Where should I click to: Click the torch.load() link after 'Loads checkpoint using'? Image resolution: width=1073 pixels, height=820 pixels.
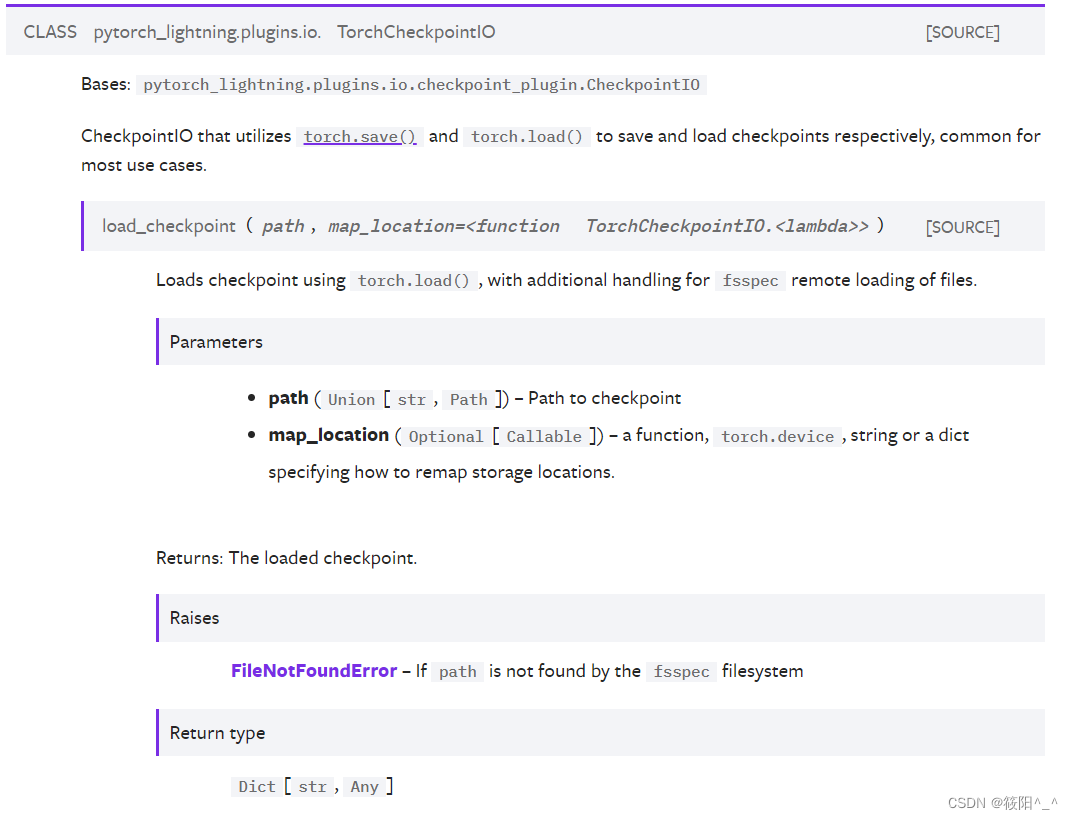pyautogui.click(x=414, y=280)
